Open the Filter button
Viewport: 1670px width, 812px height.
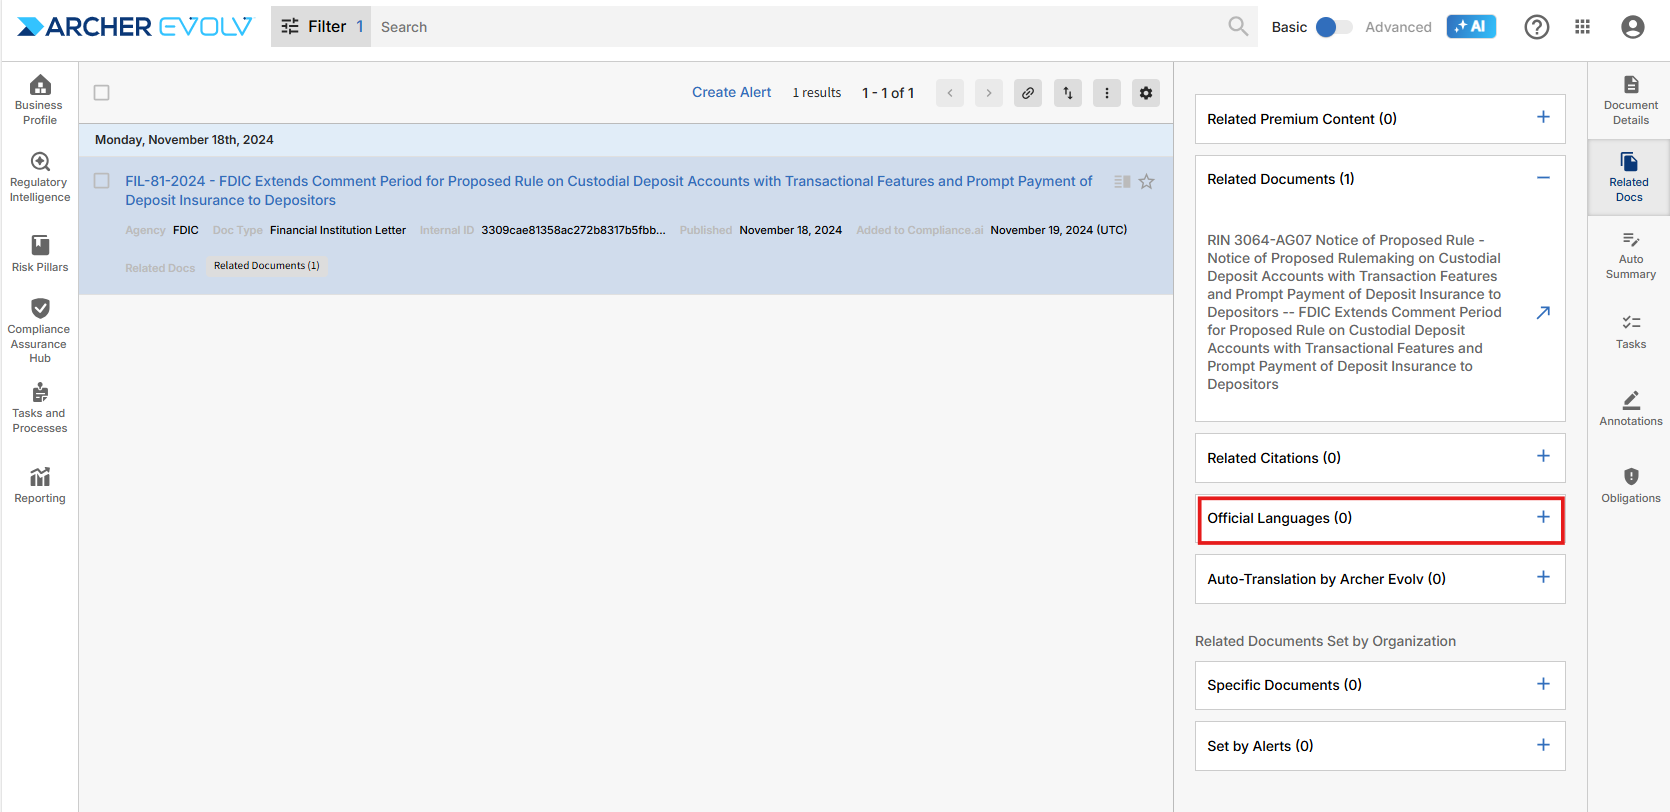[320, 27]
